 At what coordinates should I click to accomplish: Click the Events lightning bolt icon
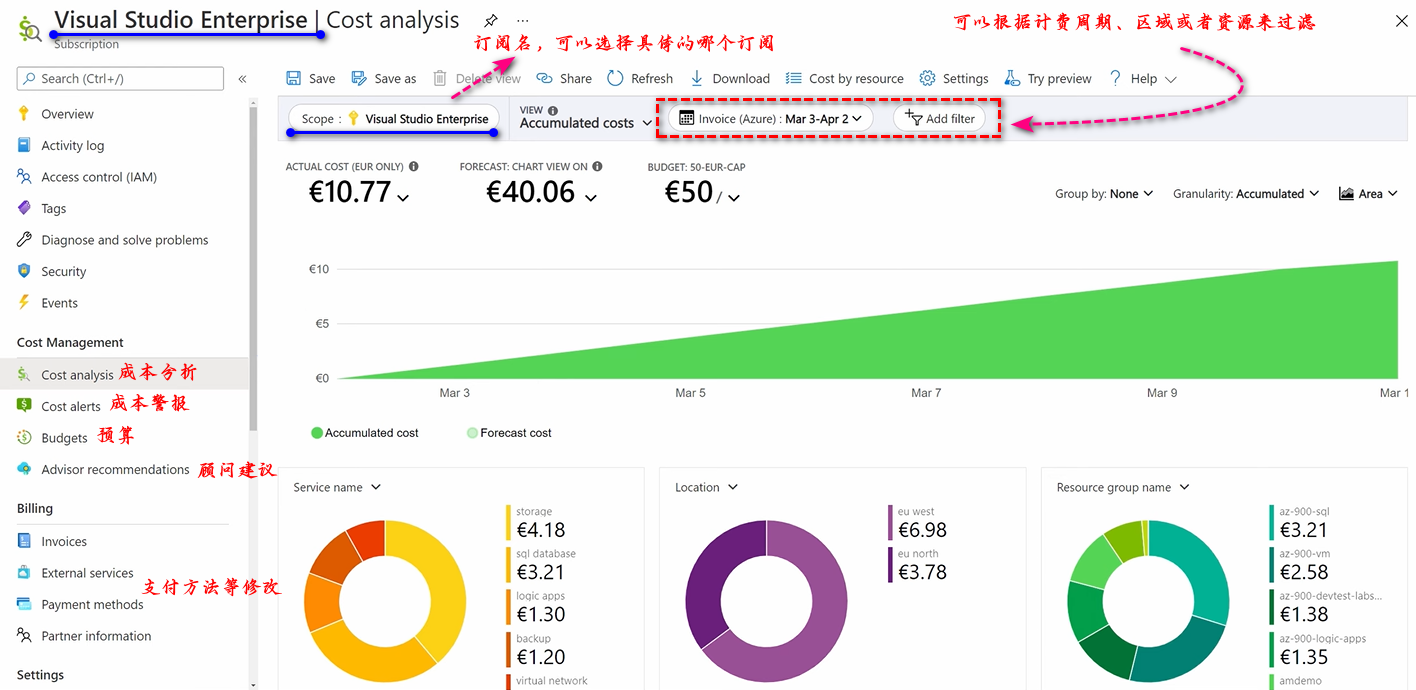coord(24,302)
